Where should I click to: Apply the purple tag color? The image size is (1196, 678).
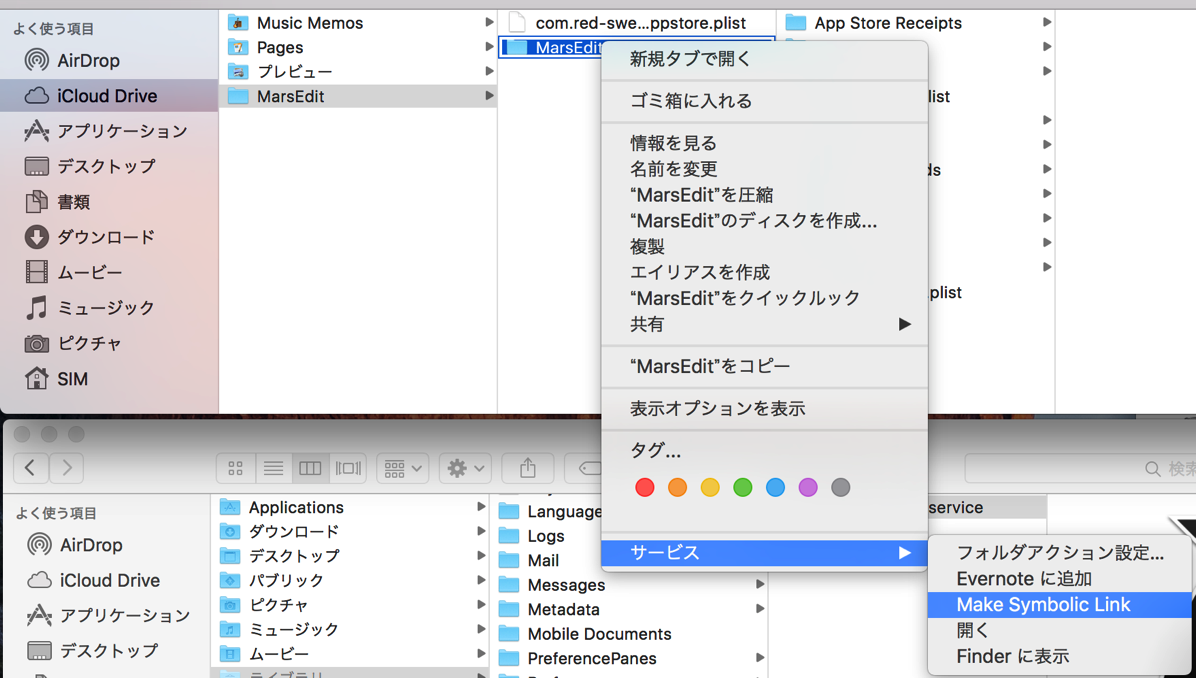(x=808, y=487)
